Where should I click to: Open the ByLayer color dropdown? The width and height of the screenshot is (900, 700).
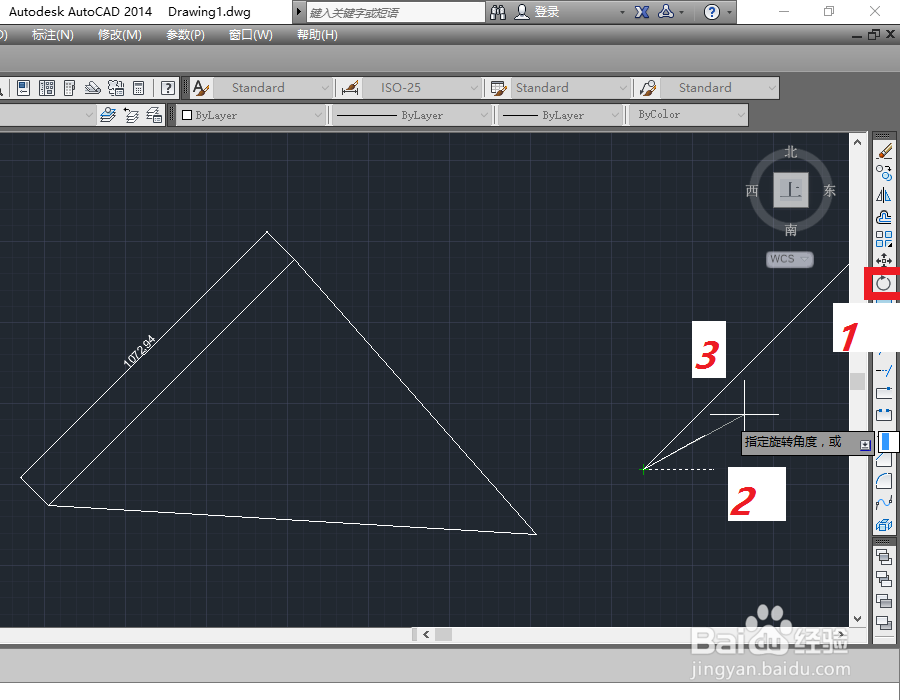point(251,115)
